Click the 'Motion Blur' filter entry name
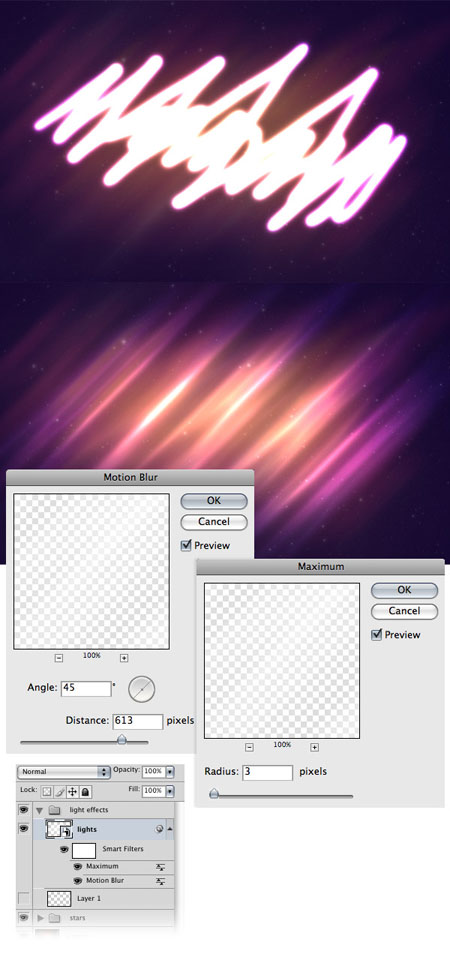The image size is (450, 957). [x=105, y=881]
